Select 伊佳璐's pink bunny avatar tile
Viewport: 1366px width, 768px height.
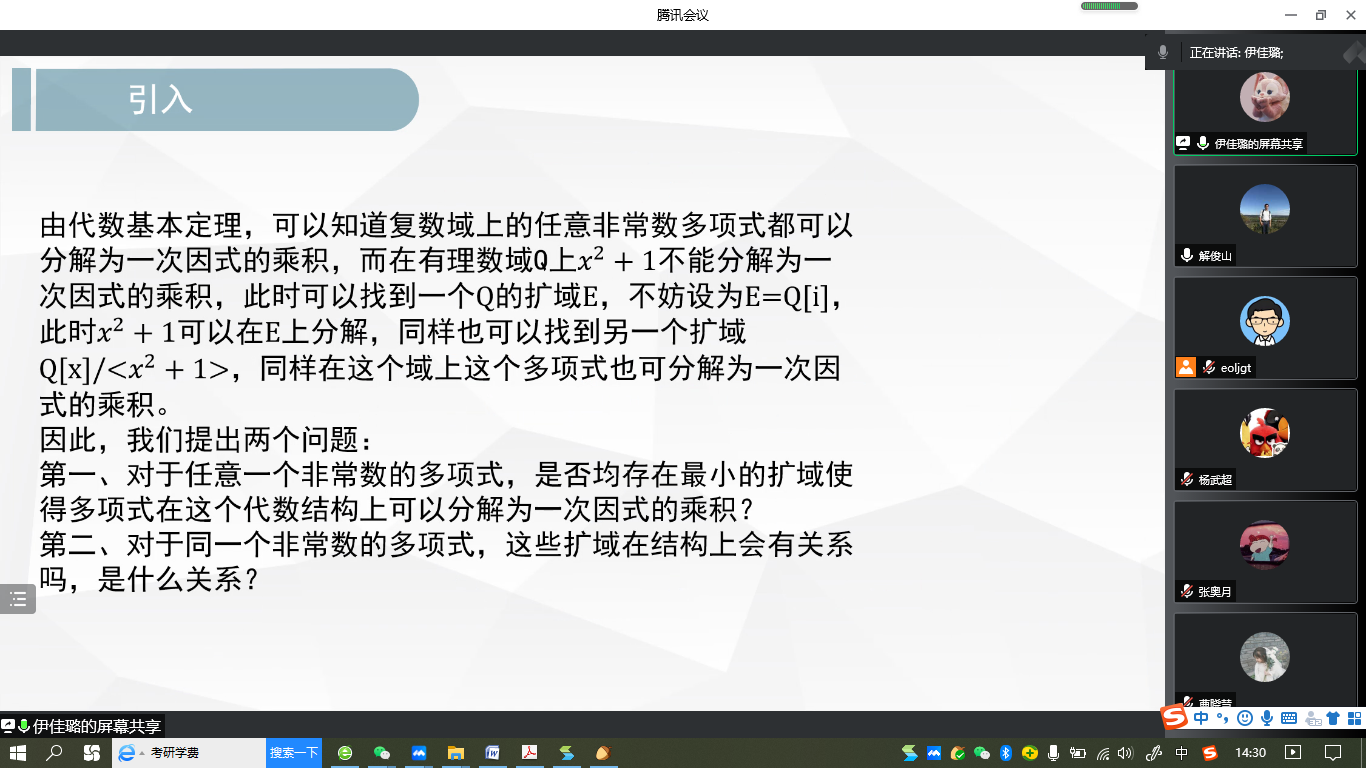tap(1264, 98)
